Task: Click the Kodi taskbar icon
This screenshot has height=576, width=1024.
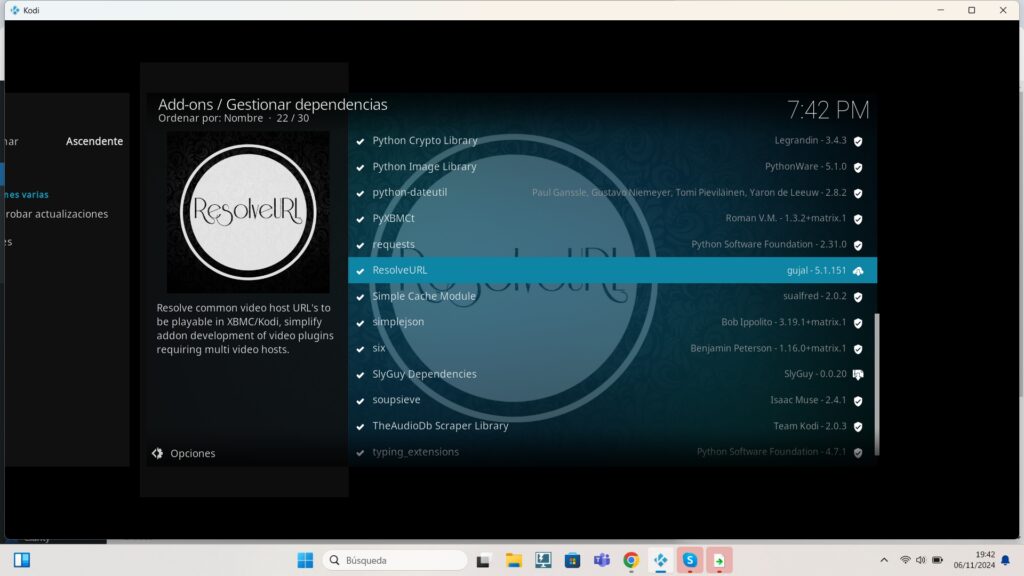Action: click(660, 560)
